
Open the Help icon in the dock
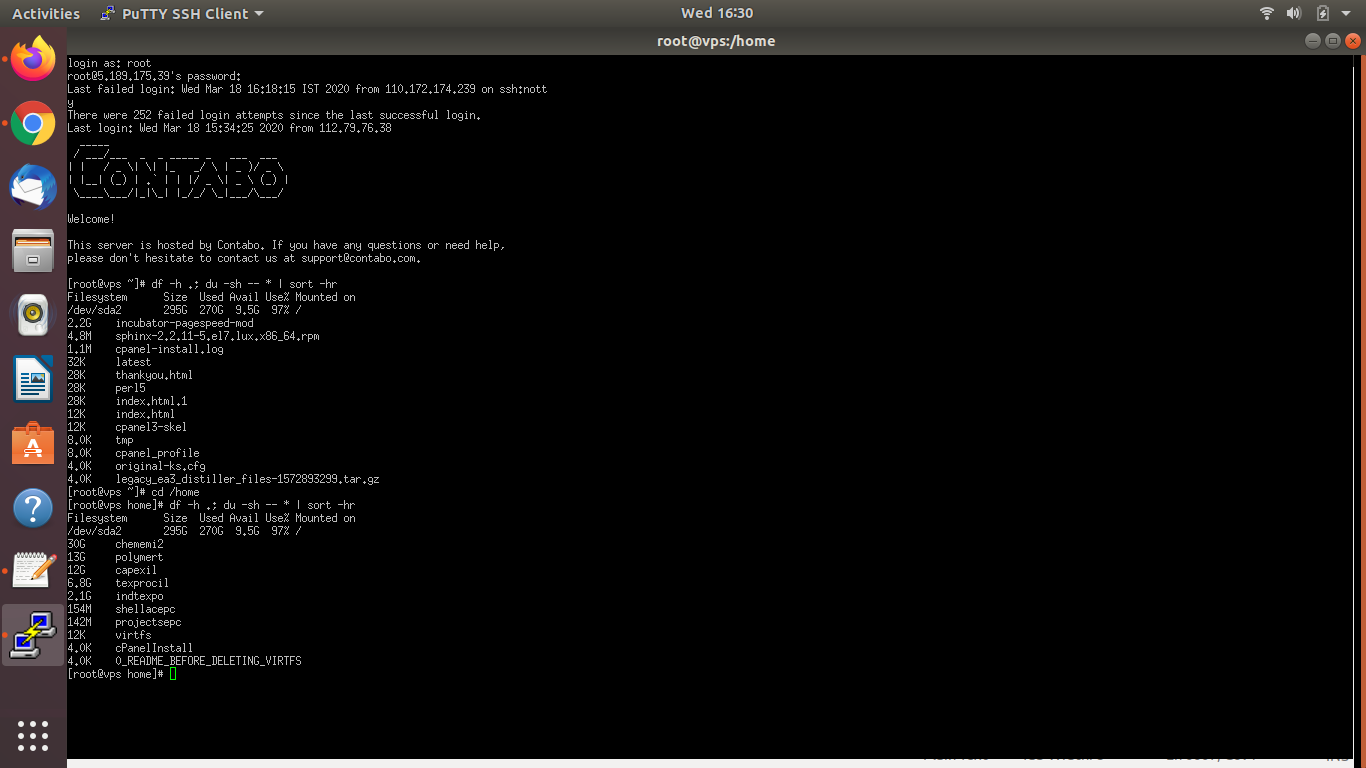point(33,508)
